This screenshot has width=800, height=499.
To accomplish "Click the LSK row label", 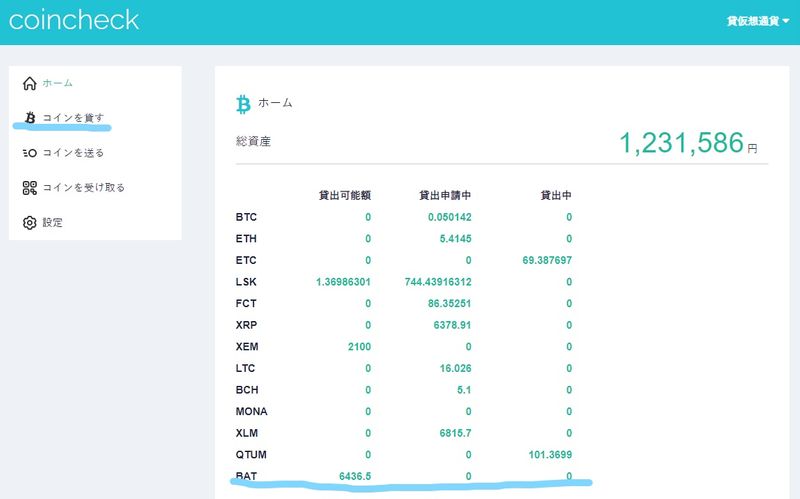I will pos(246,282).
